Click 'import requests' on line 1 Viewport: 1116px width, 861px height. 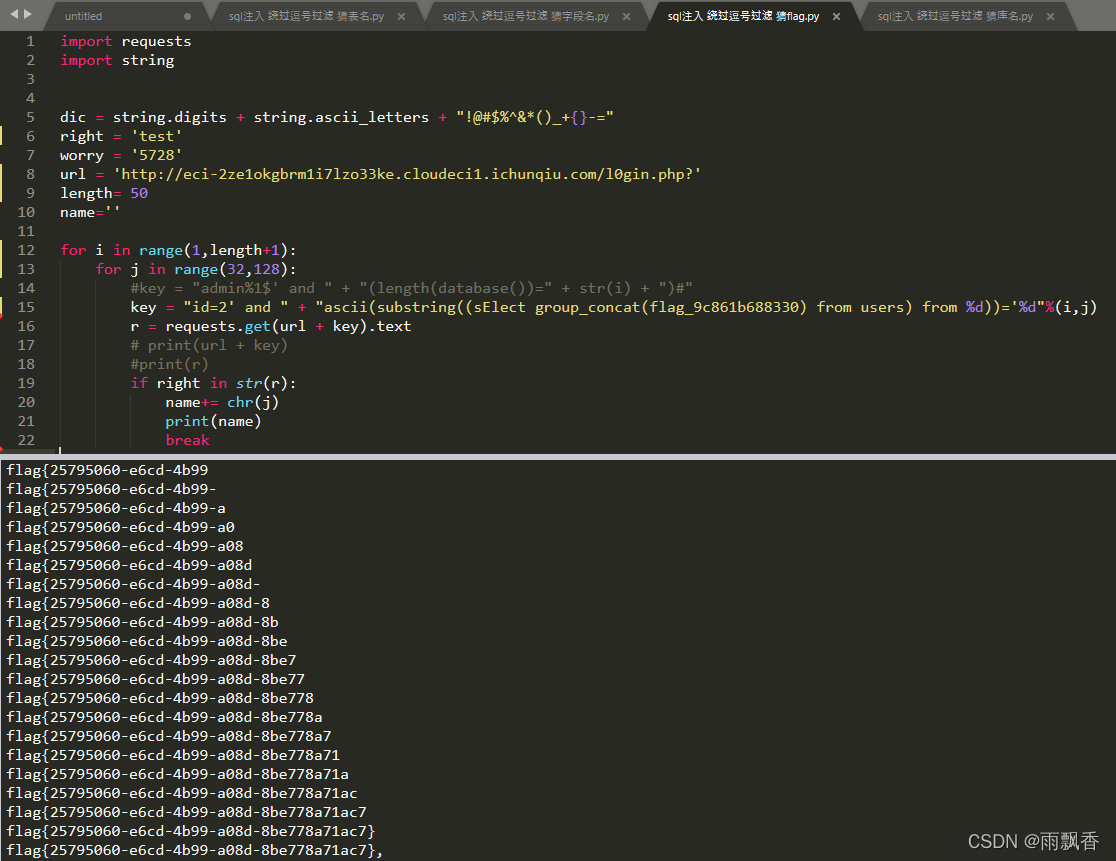click(x=125, y=41)
